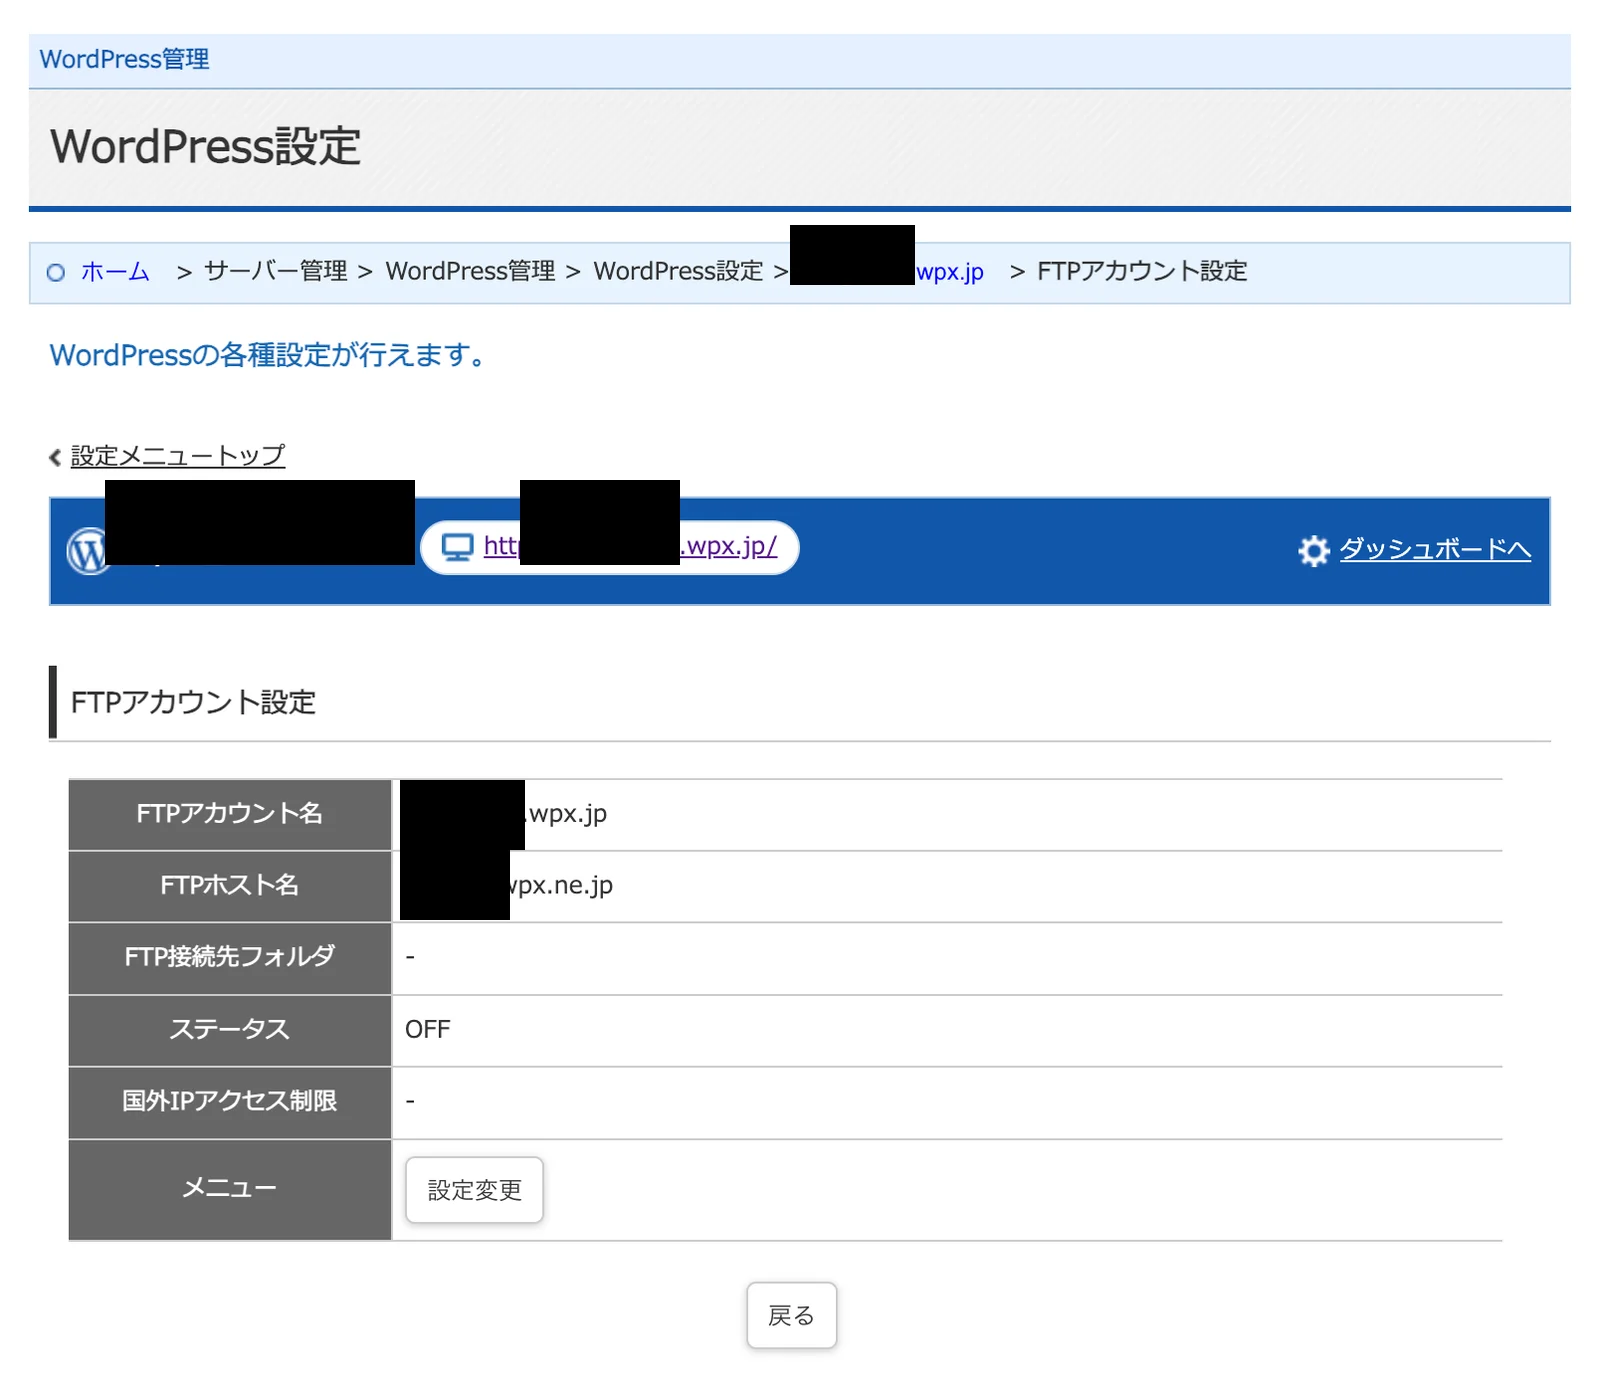Click the メニュー row header
This screenshot has width=1600, height=1399.
point(230,1189)
